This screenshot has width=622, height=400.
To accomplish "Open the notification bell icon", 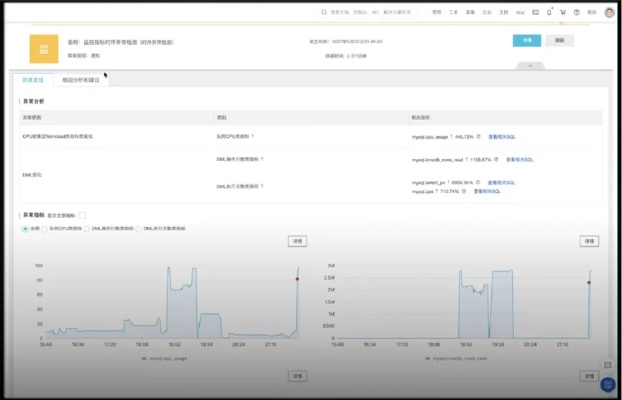I will point(548,12).
